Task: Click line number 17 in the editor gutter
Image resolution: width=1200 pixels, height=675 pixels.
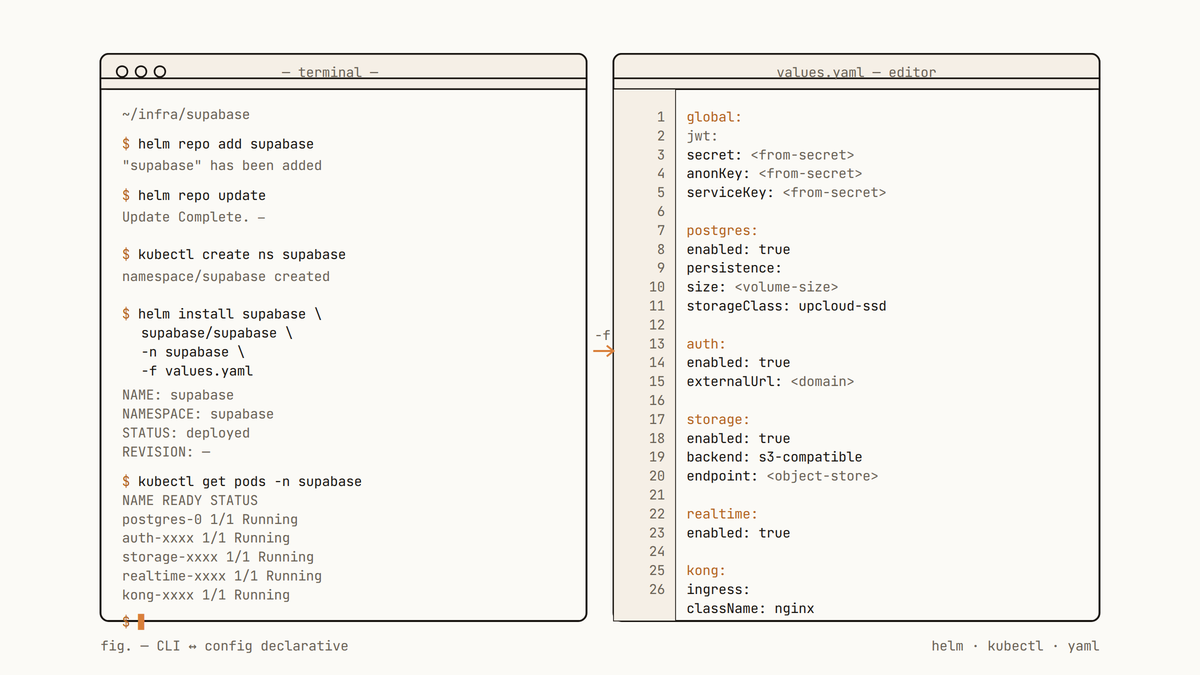Action: (x=657, y=419)
